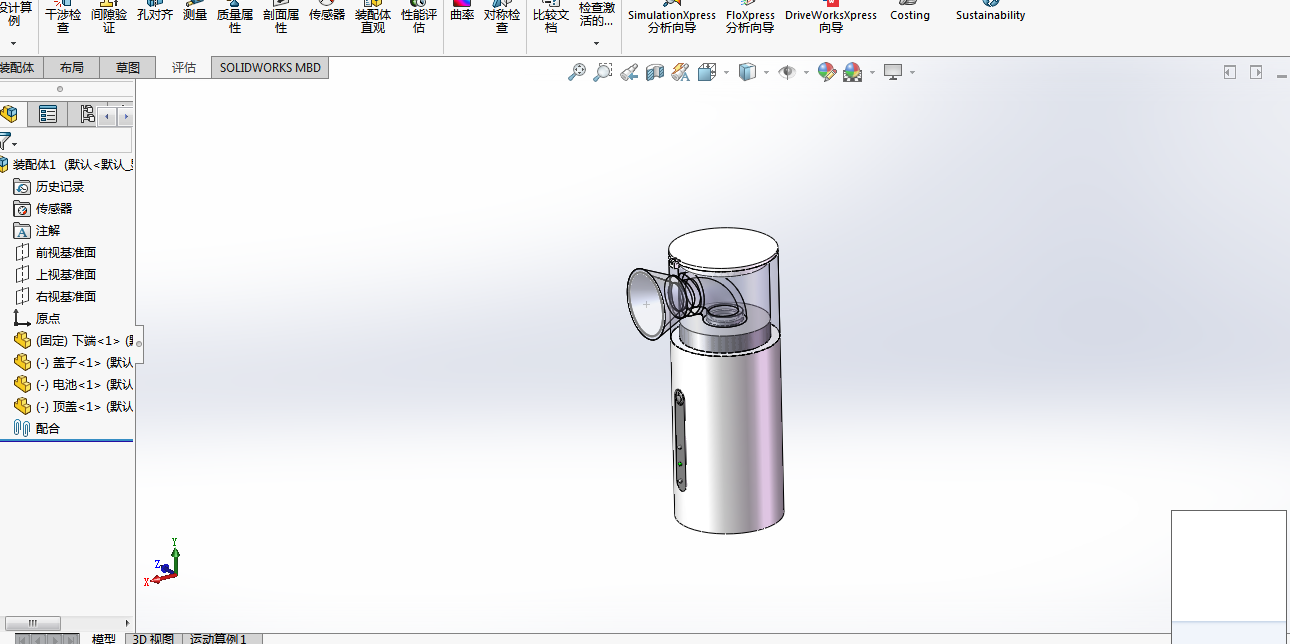Activate the Section View icon
Viewport: 1290px width, 644px height.
click(655, 72)
